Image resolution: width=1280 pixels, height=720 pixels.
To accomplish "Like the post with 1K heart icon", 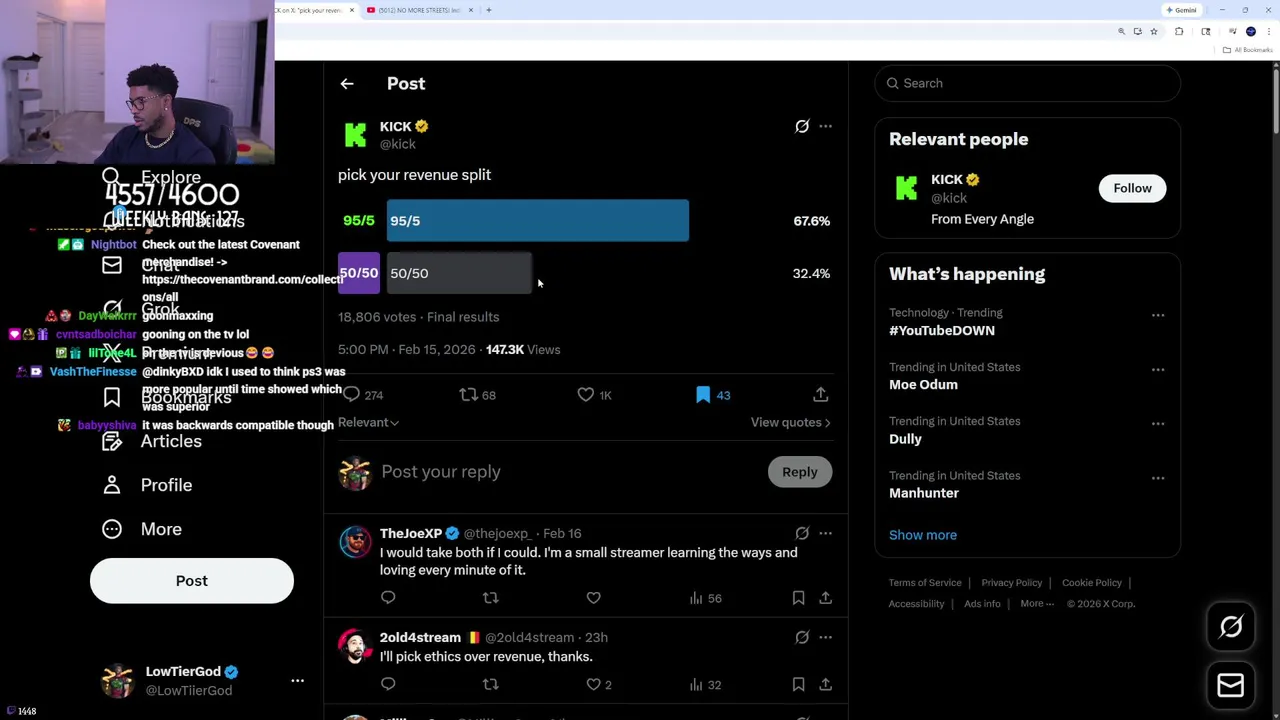I will [586, 395].
